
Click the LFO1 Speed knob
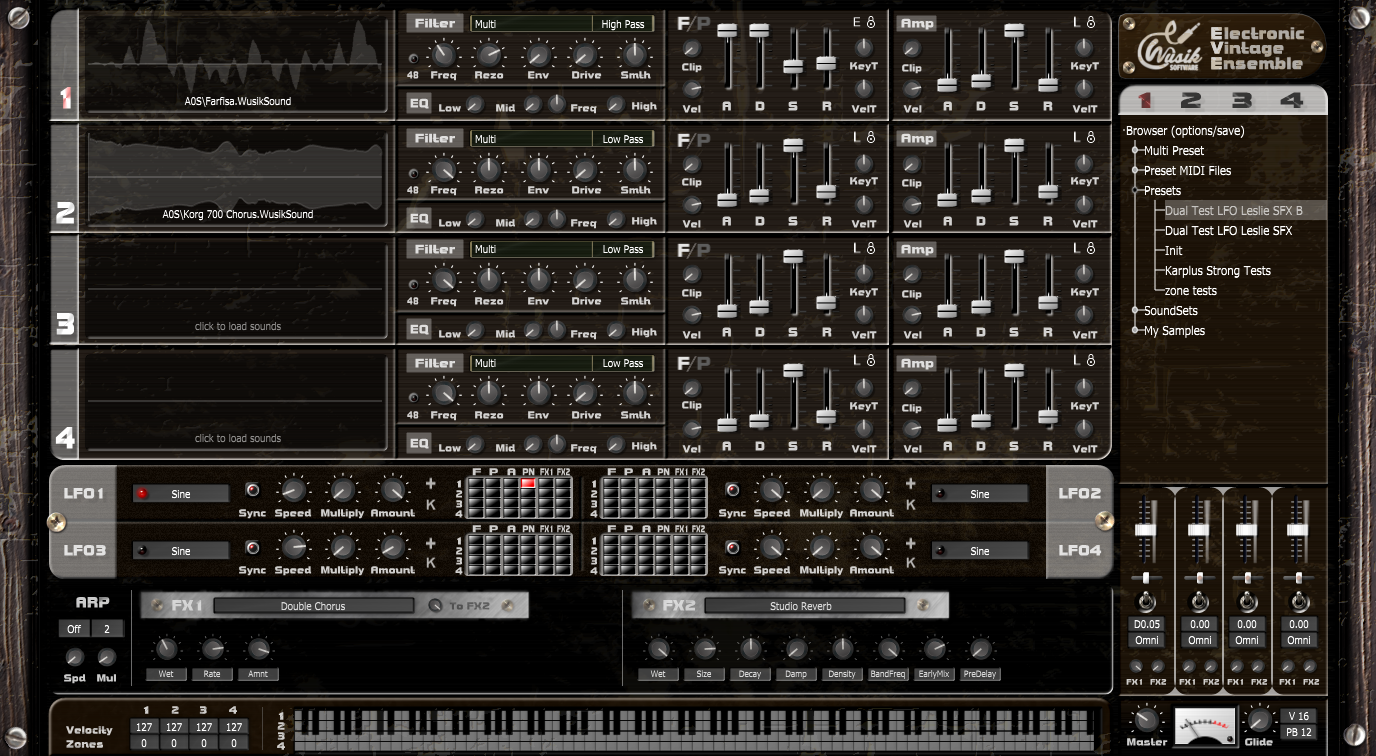coord(292,490)
